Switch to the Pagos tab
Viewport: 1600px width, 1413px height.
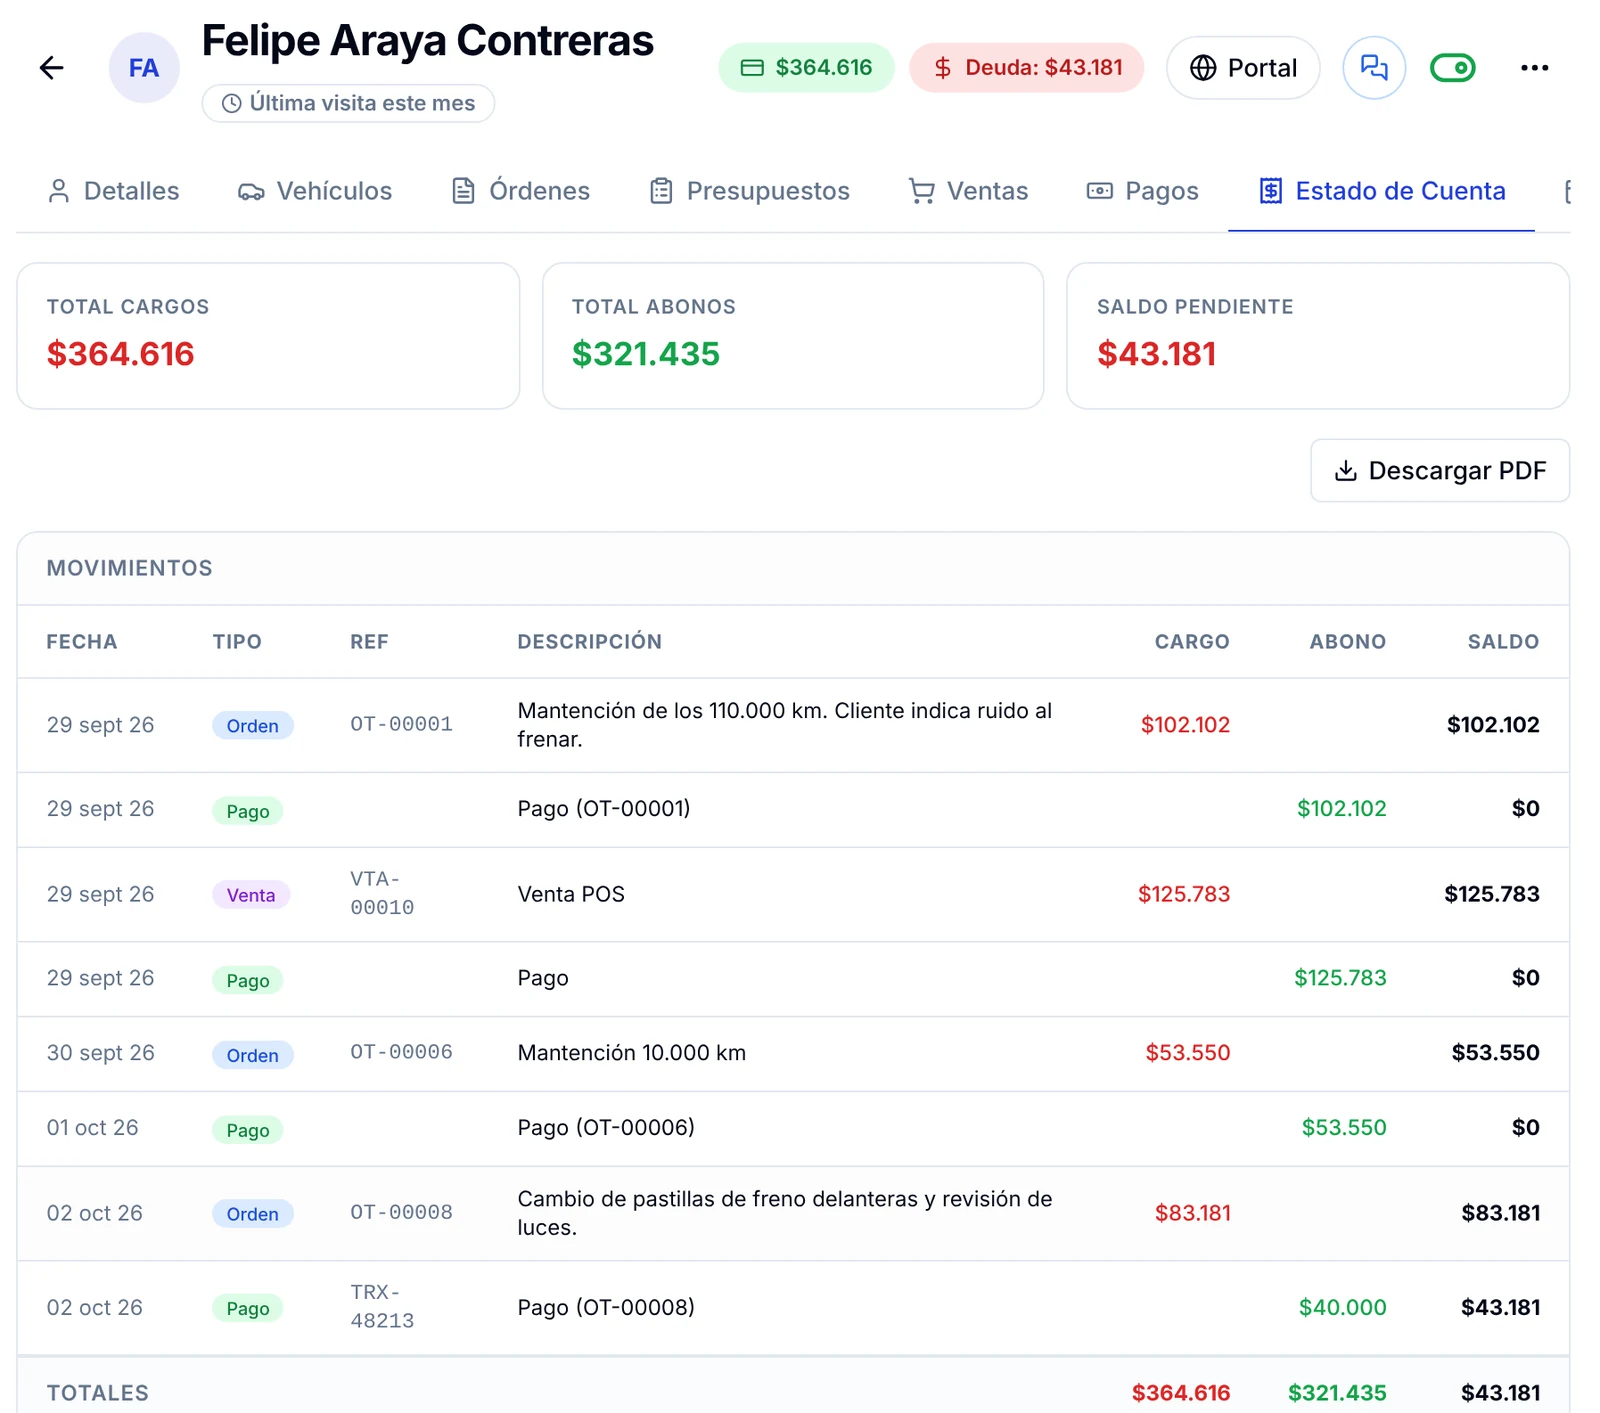click(x=1142, y=191)
